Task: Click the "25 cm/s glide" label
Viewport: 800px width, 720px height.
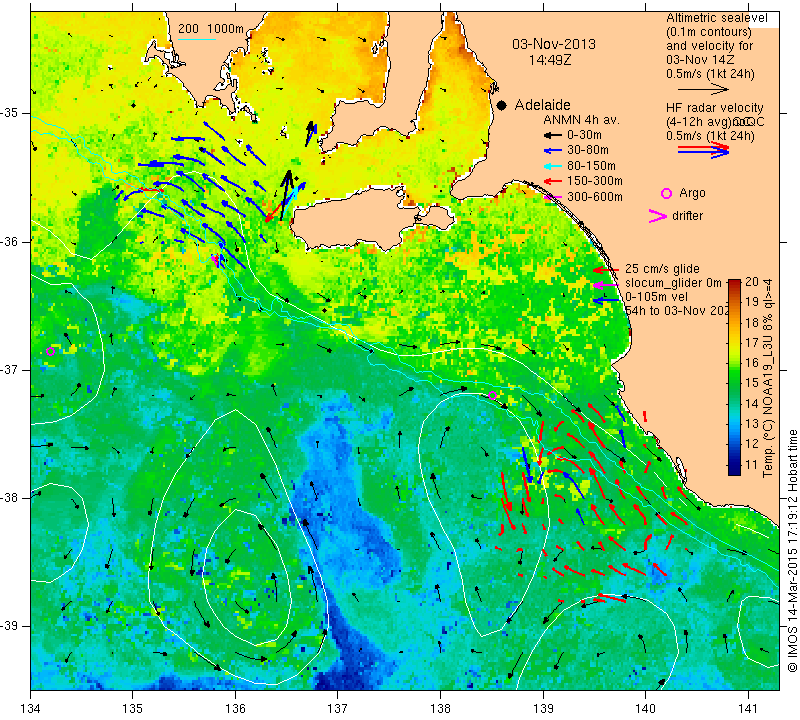Action: click(x=662, y=269)
